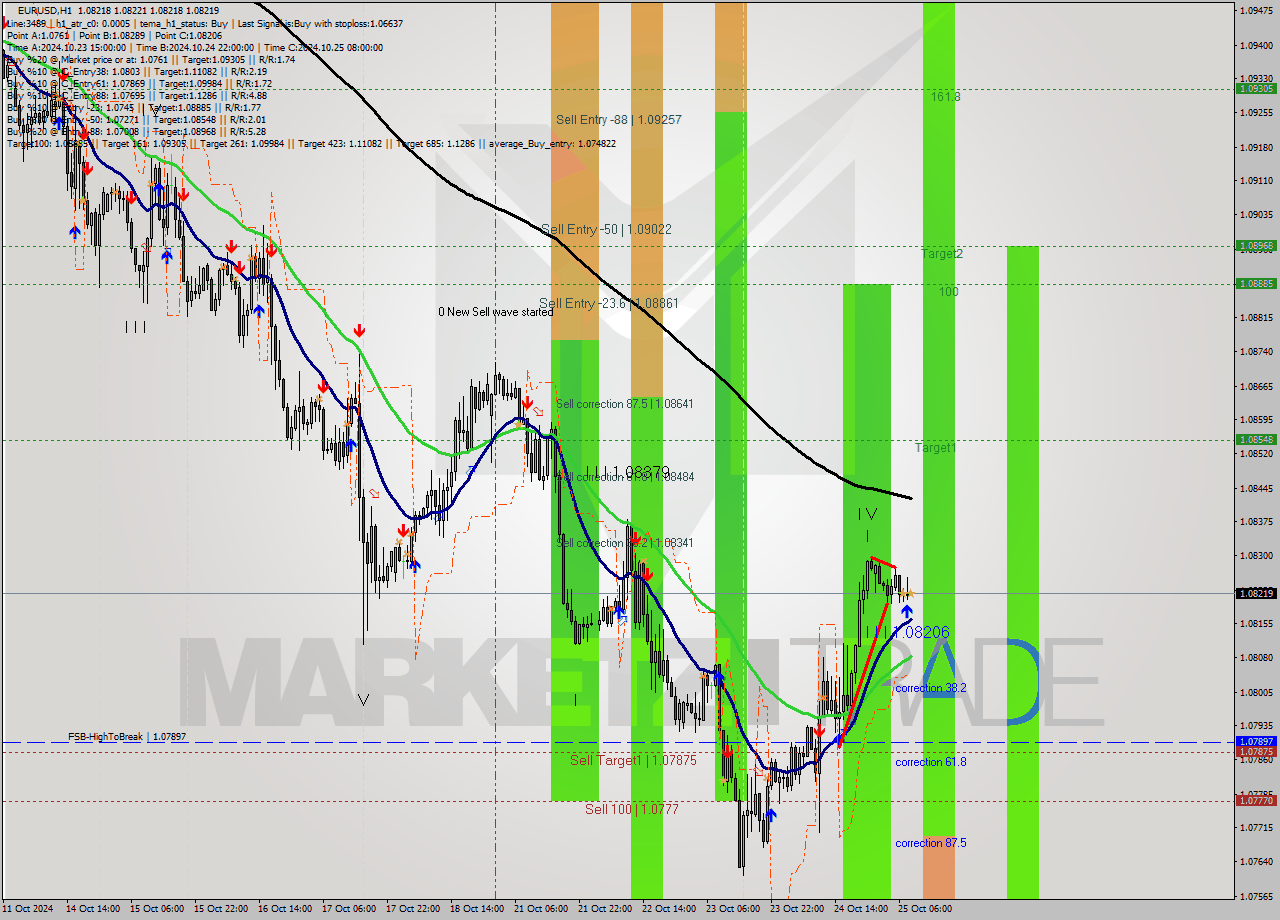Click the '161.8' Fibonacci label
The height and width of the screenshot is (920, 1280).
pos(946,97)
